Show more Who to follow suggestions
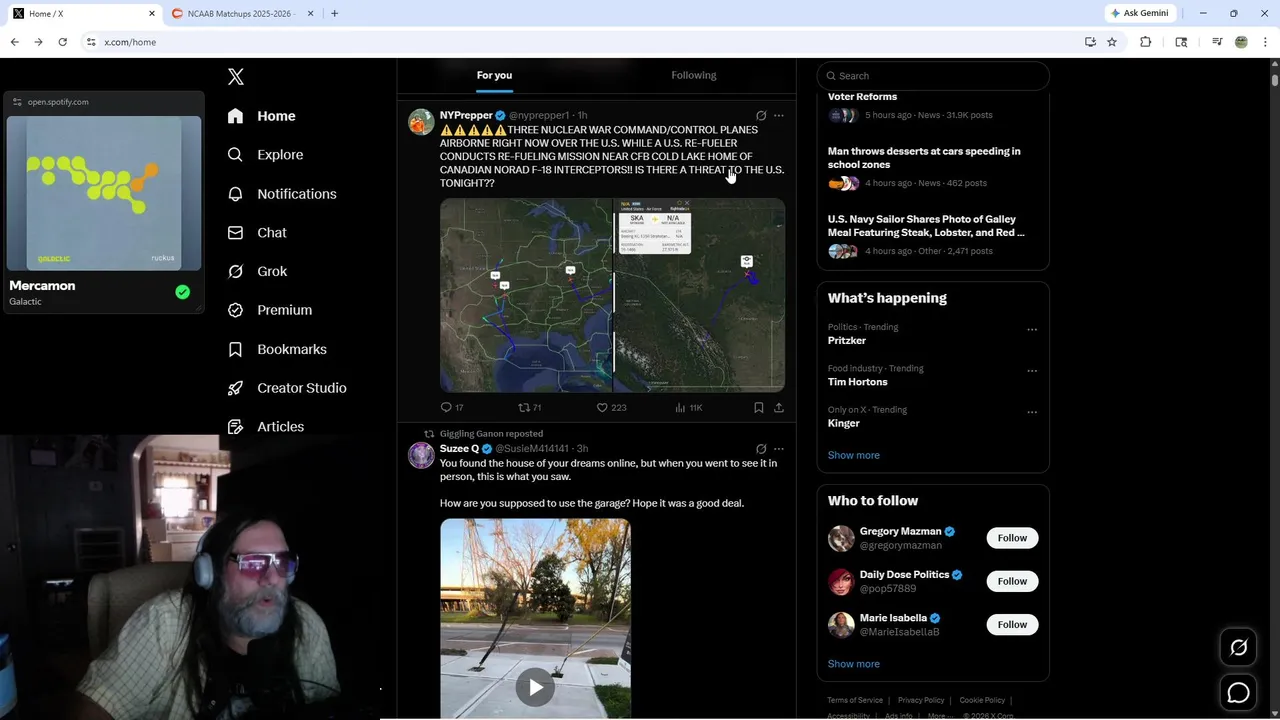The image size is (1280, 720). (x=853, y=664)
